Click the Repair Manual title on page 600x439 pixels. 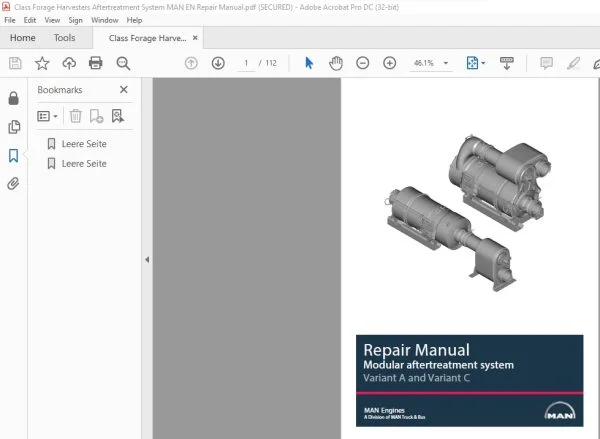pyautogui.click(x=416, y=350)
